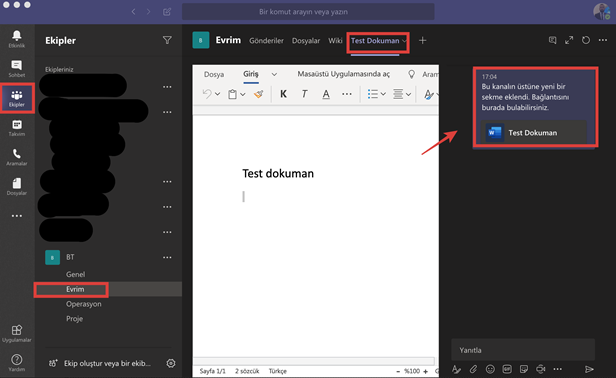
Task: Click the search command box
Action: pos(308,11)
